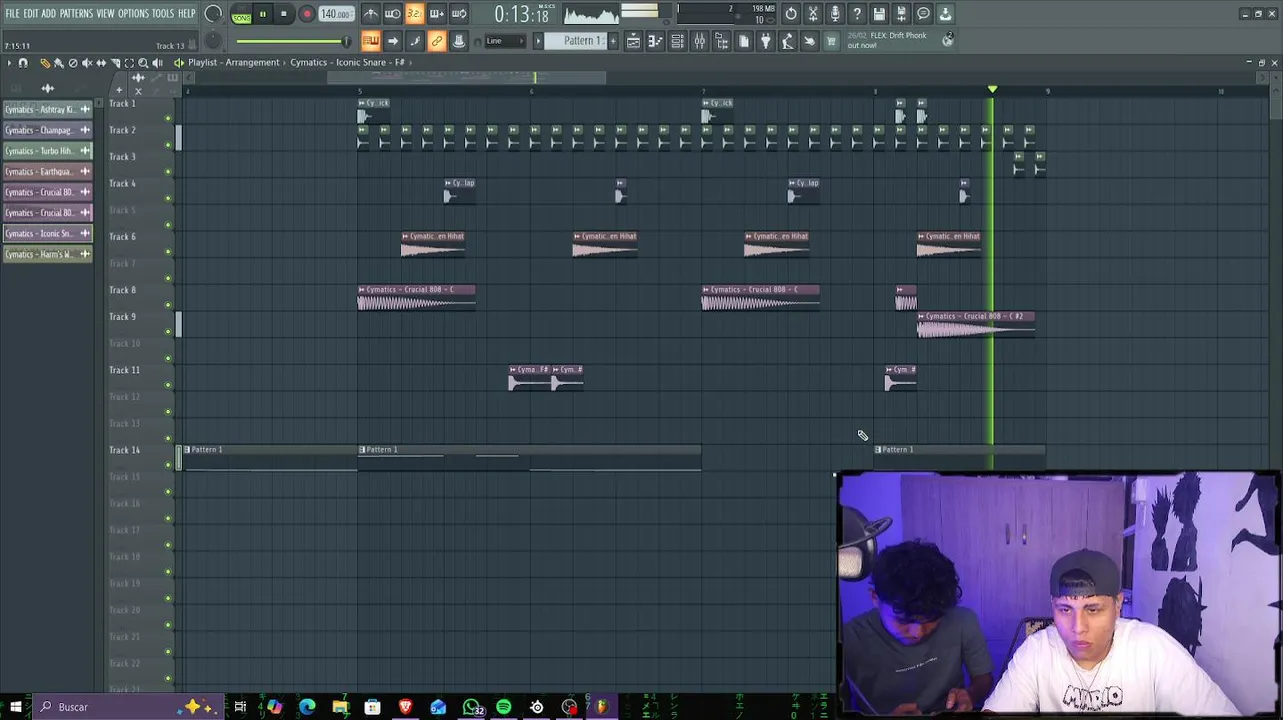Open the chat speech bubble icon
The image size is (1283, 720).
point(923,14)
